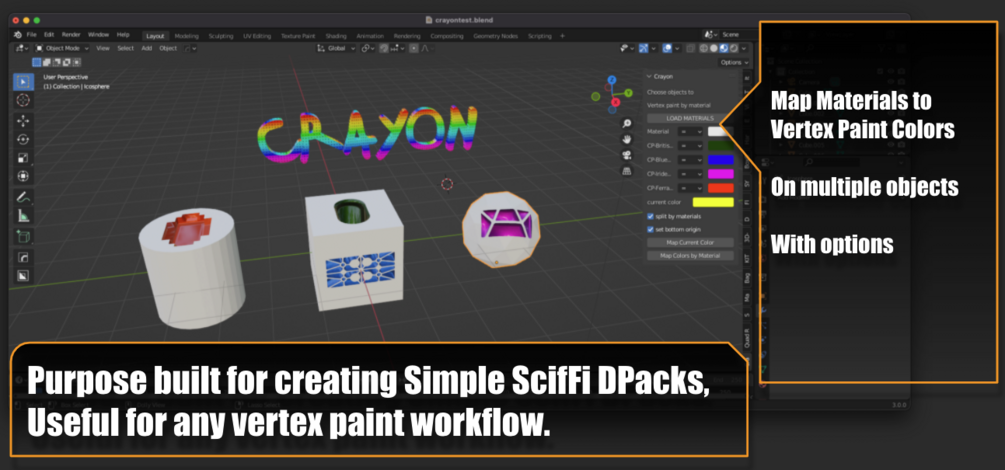Switch to material preview shading
The width and height of the screenshot is (1005, 470).
(723, 48)
